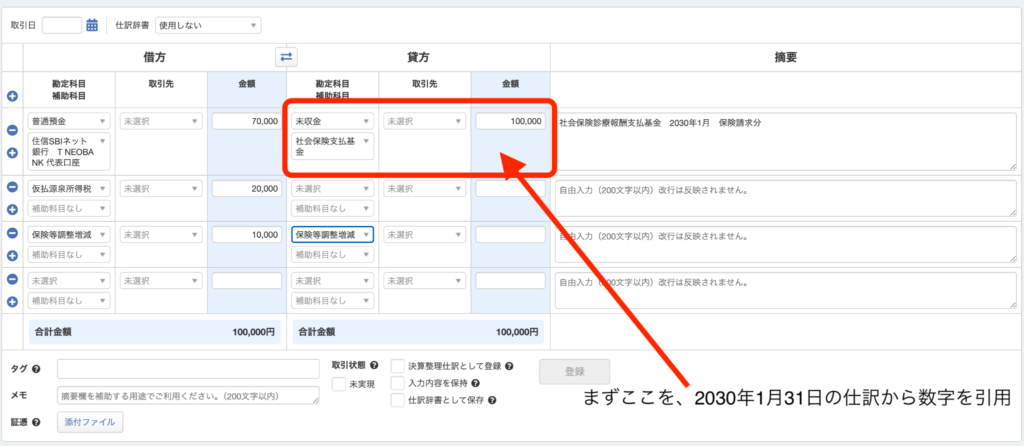Remove the 仮払源泉所得税 row with its minus icon
This screenshot has width=1024, height=446.
[x=12, y=187]
